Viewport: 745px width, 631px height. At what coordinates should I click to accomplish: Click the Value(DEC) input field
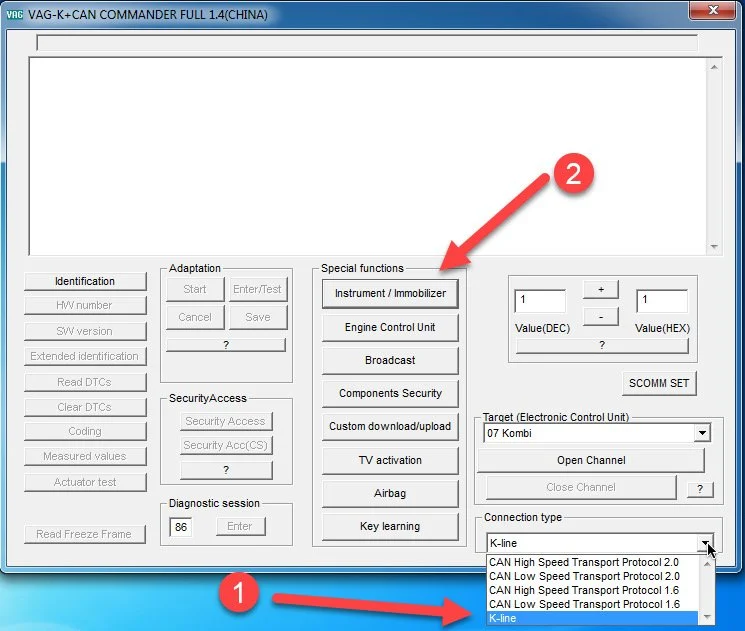pyautogui.click(x=540, y=301)
